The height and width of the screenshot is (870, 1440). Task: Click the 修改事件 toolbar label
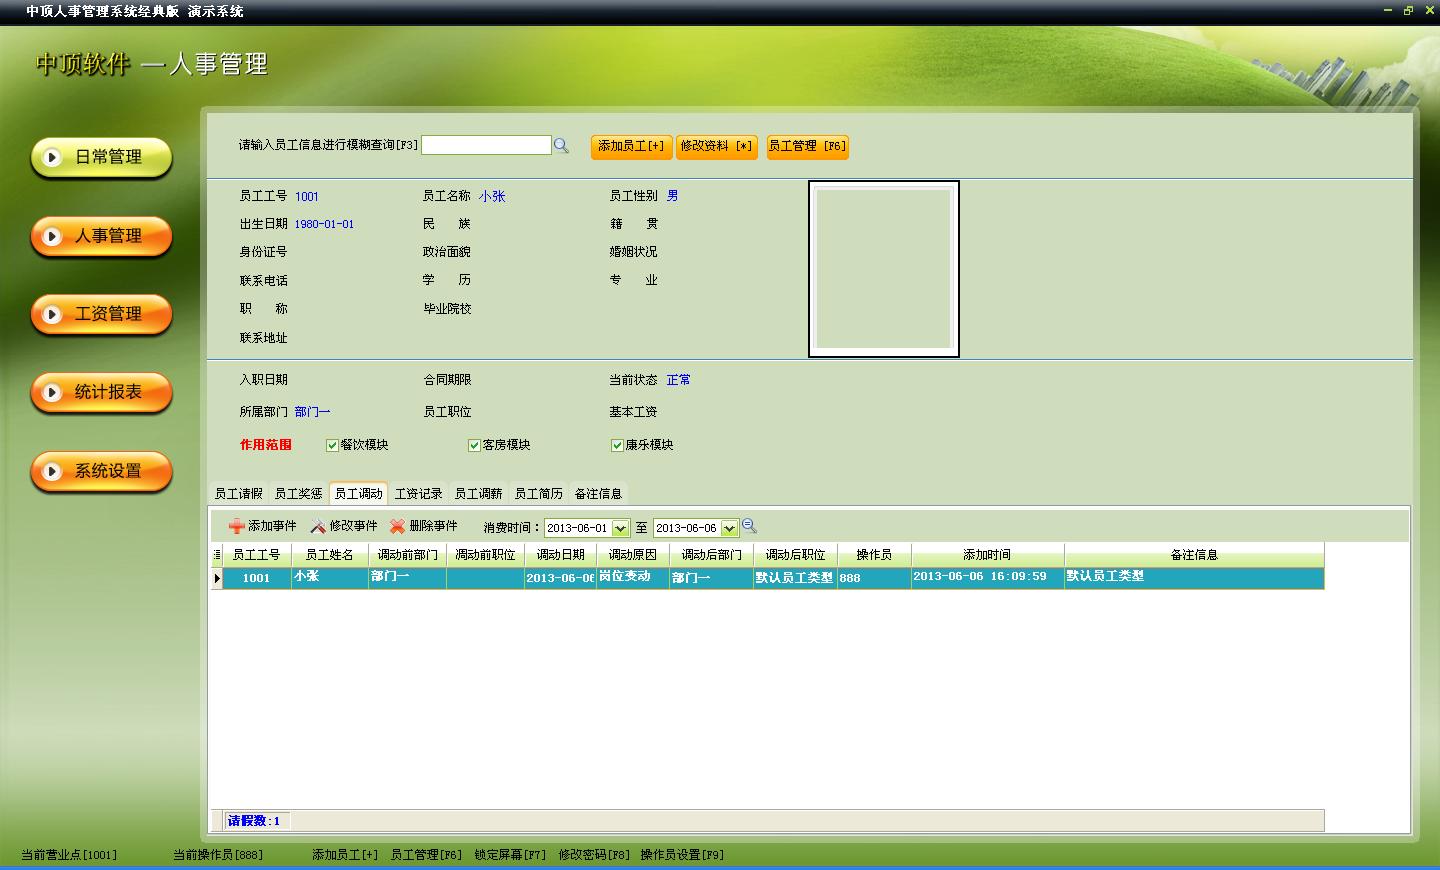tap(354, 526)
